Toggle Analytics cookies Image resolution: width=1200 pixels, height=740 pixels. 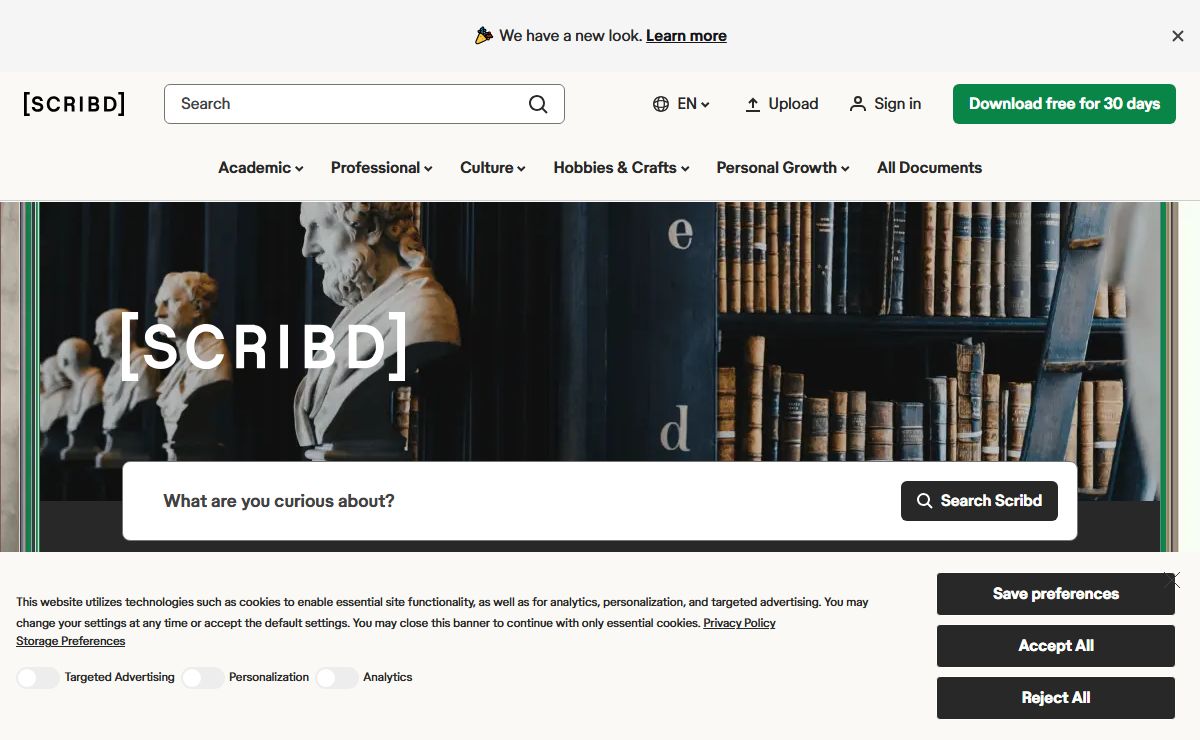tap(337, 678)
